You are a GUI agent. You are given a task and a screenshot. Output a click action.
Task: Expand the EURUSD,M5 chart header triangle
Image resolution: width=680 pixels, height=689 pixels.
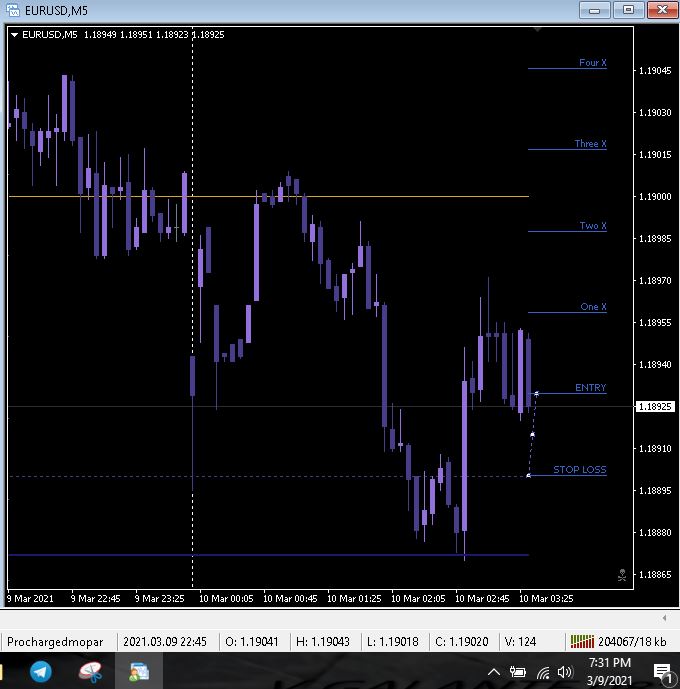tap(14, 35)
